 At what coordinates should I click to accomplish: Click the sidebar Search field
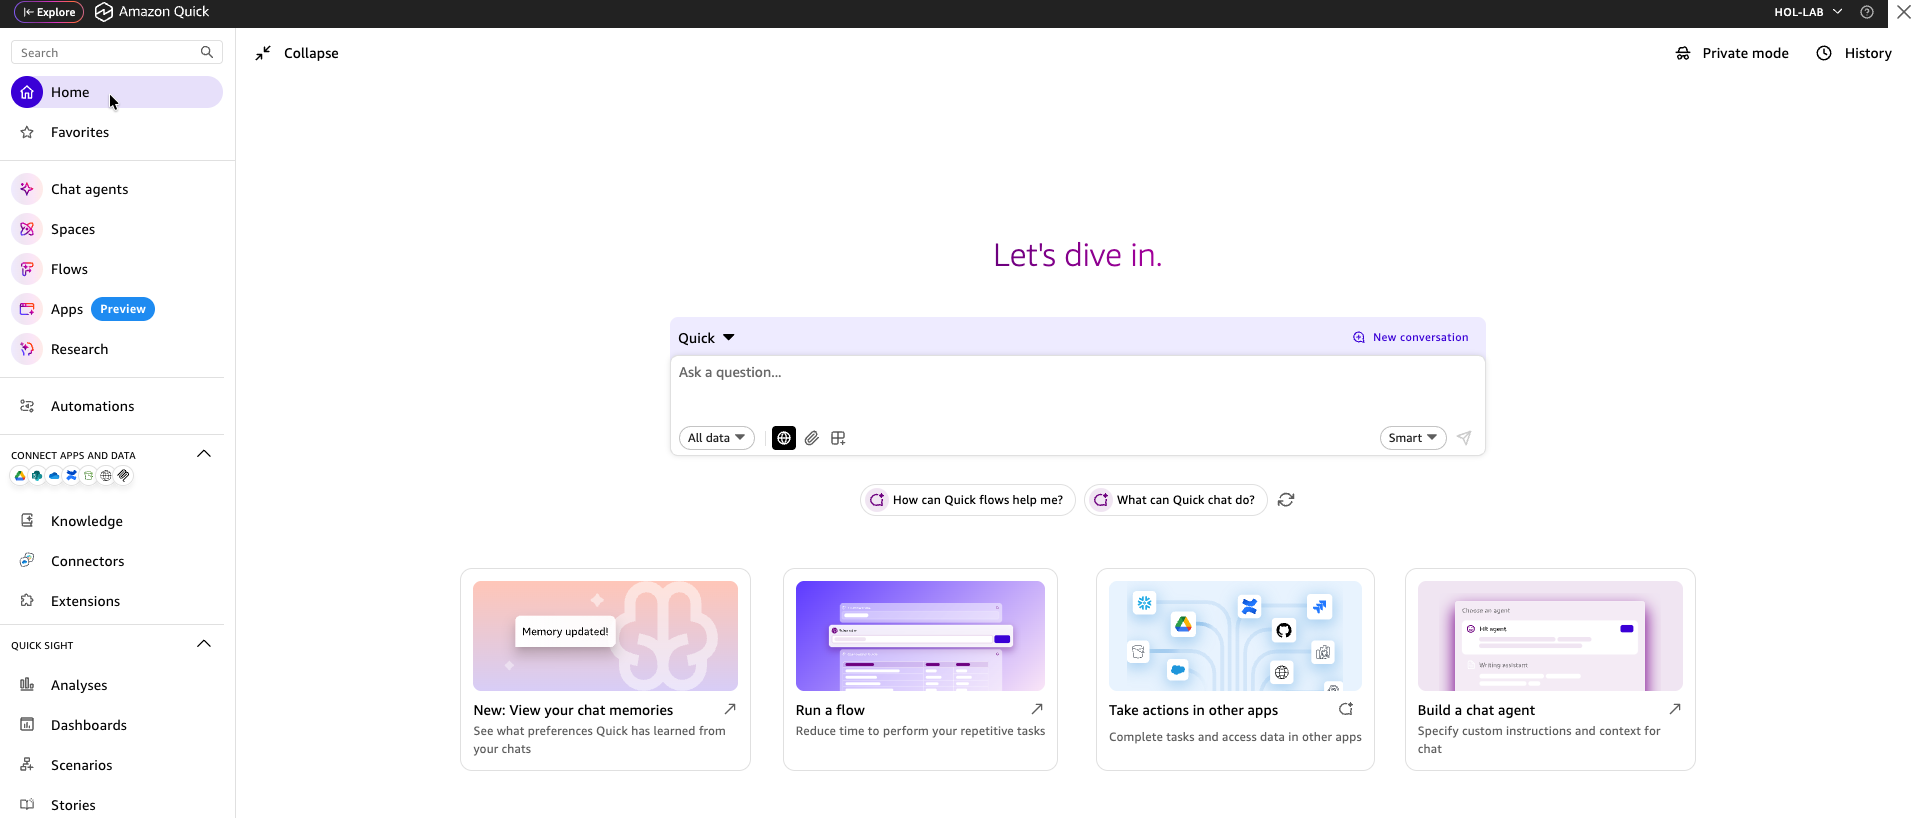point(117,52)
